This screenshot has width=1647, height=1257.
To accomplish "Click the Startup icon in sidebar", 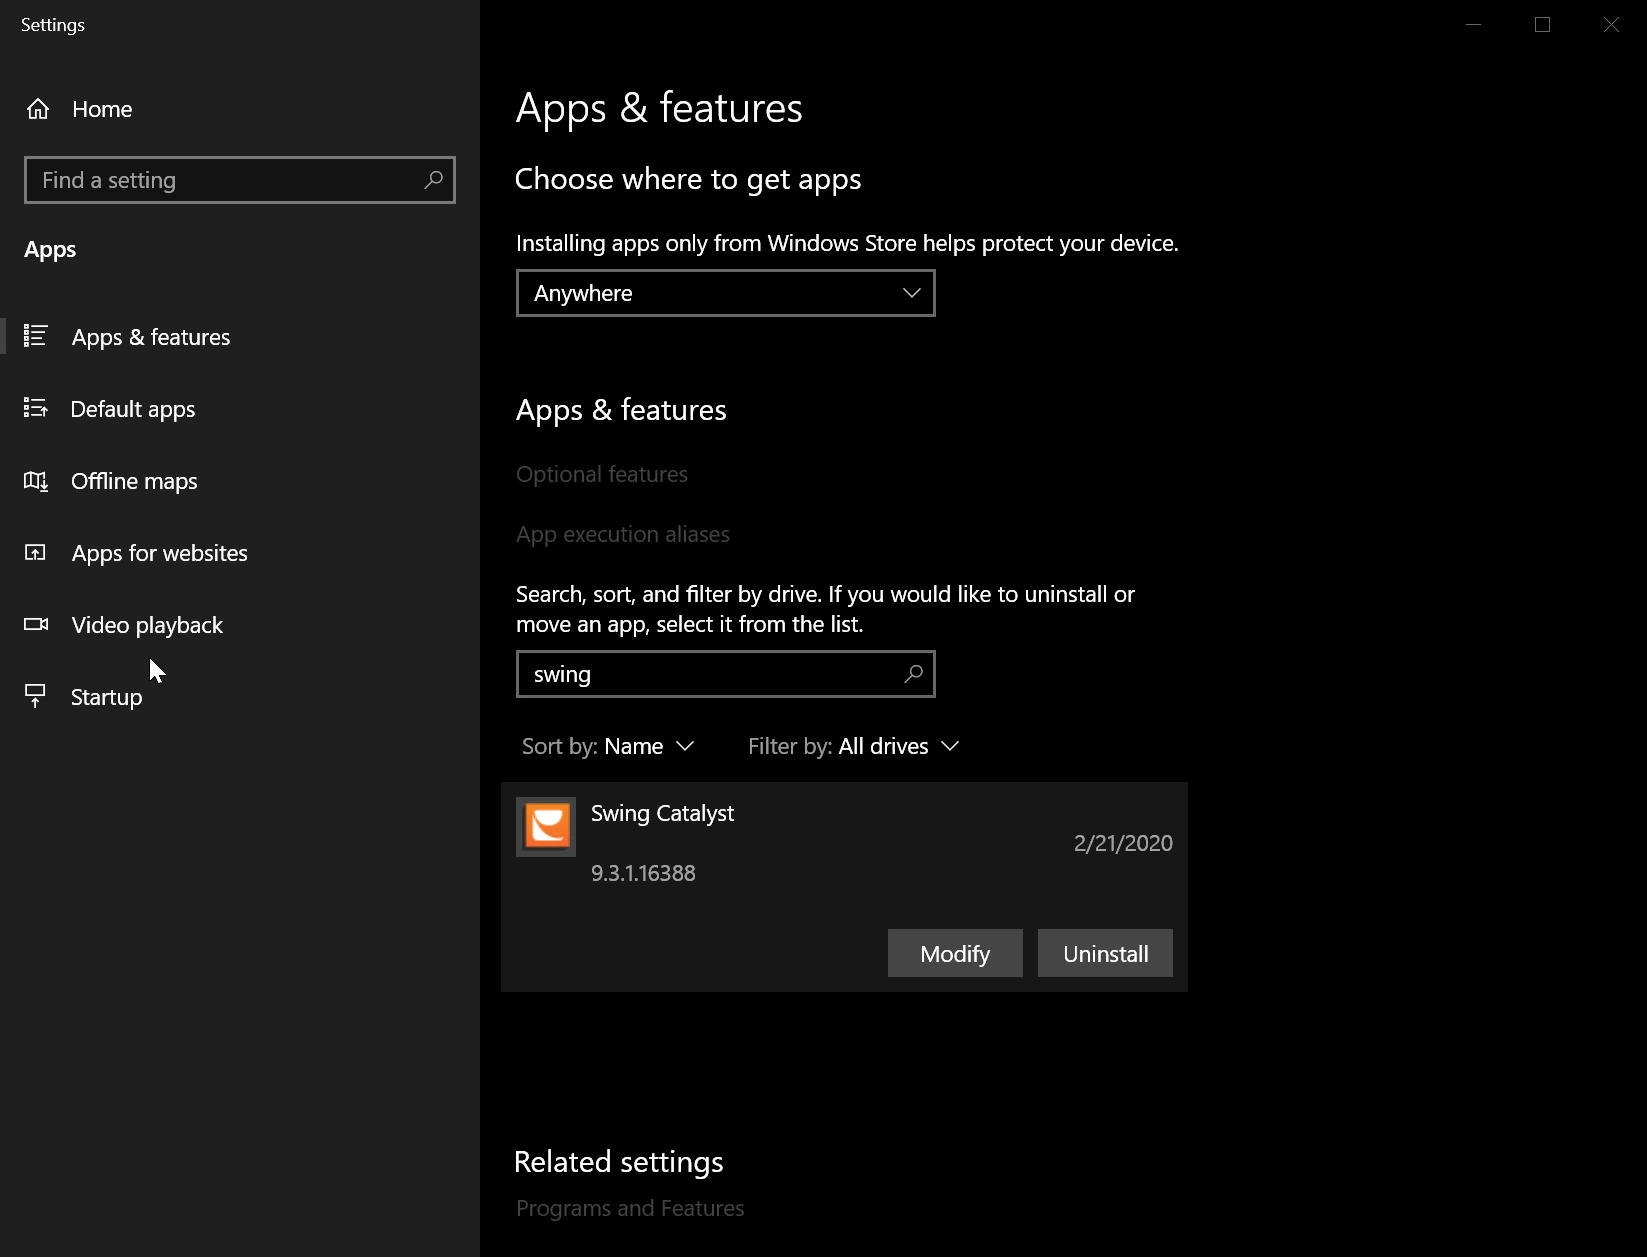I will (36, 695).
